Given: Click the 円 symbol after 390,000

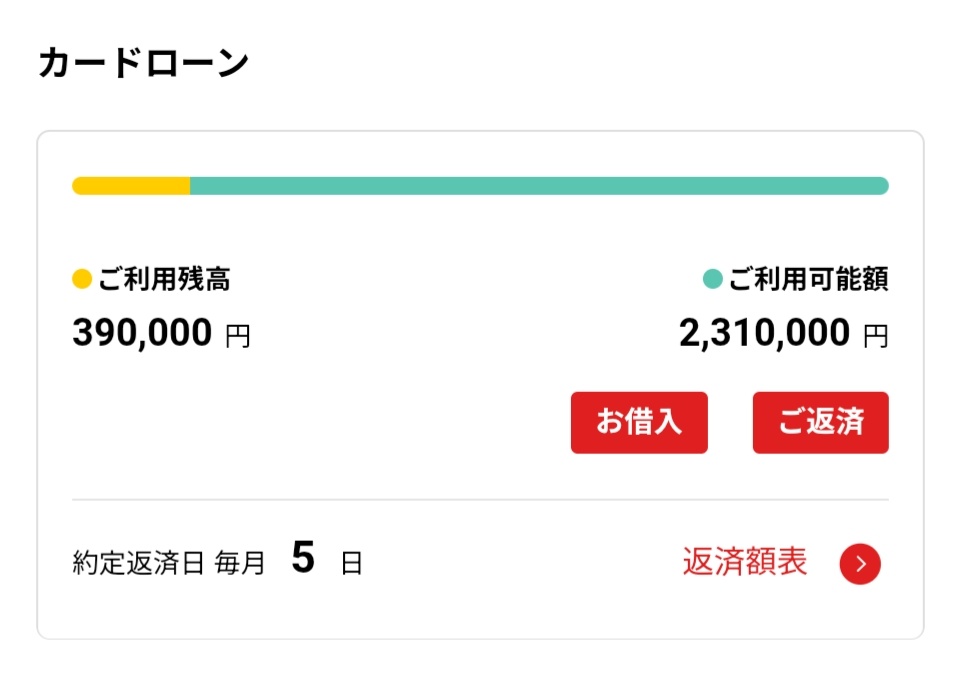Looking at the screenshot, I should click(x=238, y=336).
